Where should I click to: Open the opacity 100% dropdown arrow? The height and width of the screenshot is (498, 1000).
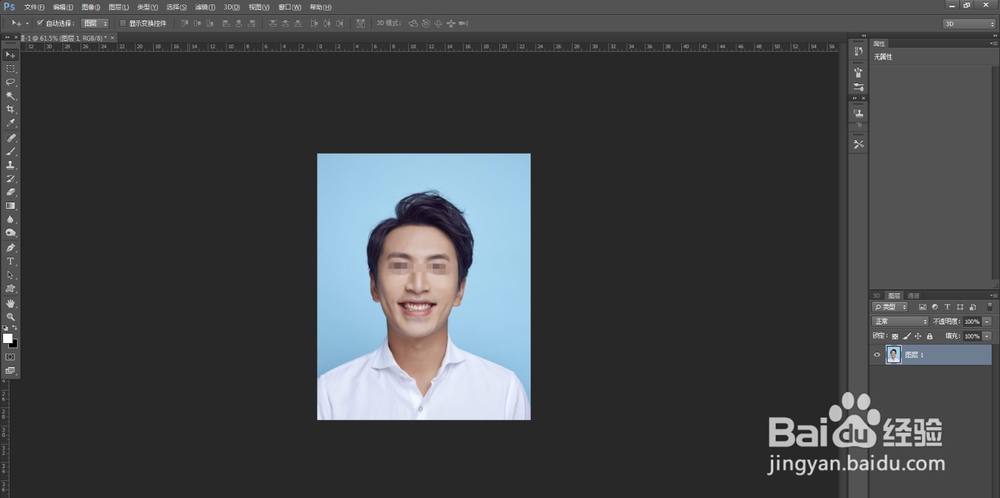(x=987, y=321)
